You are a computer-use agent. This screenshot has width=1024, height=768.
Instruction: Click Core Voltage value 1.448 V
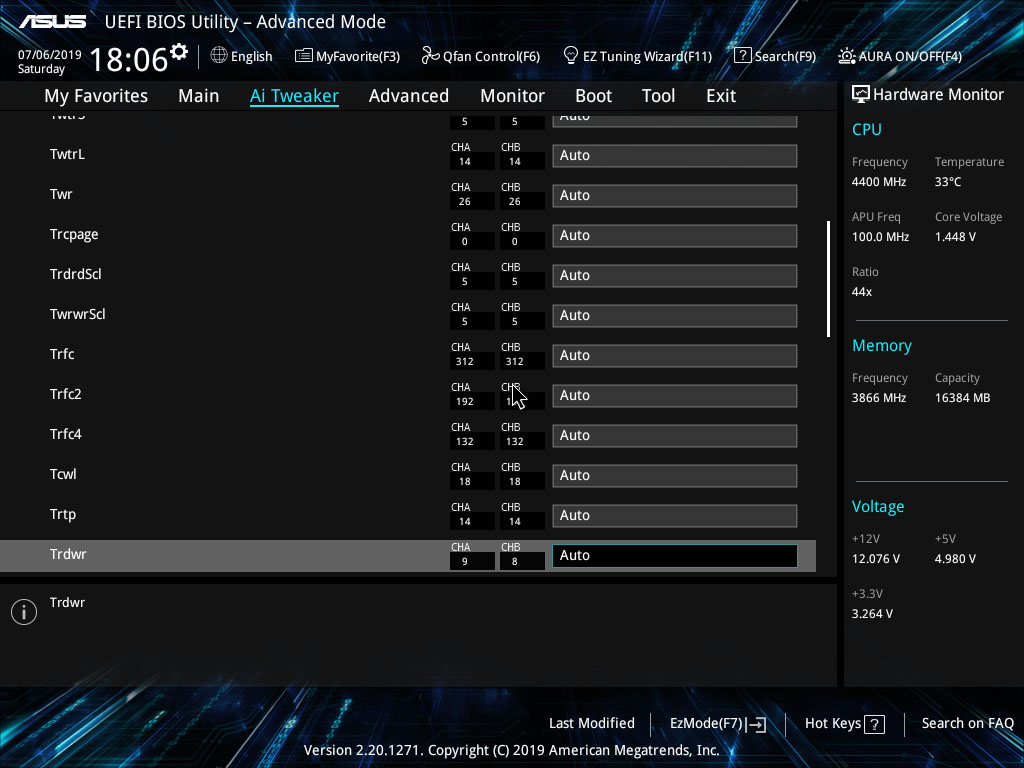tap(955, 237)
